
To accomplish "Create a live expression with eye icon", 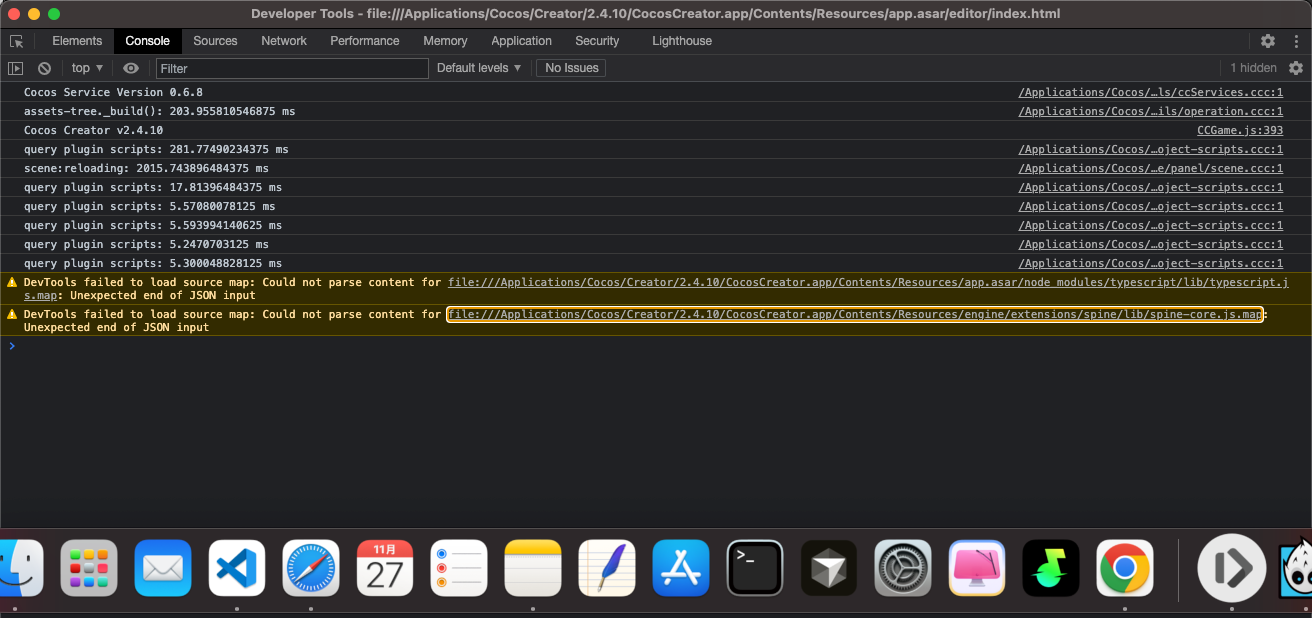I will pos(131,68).
